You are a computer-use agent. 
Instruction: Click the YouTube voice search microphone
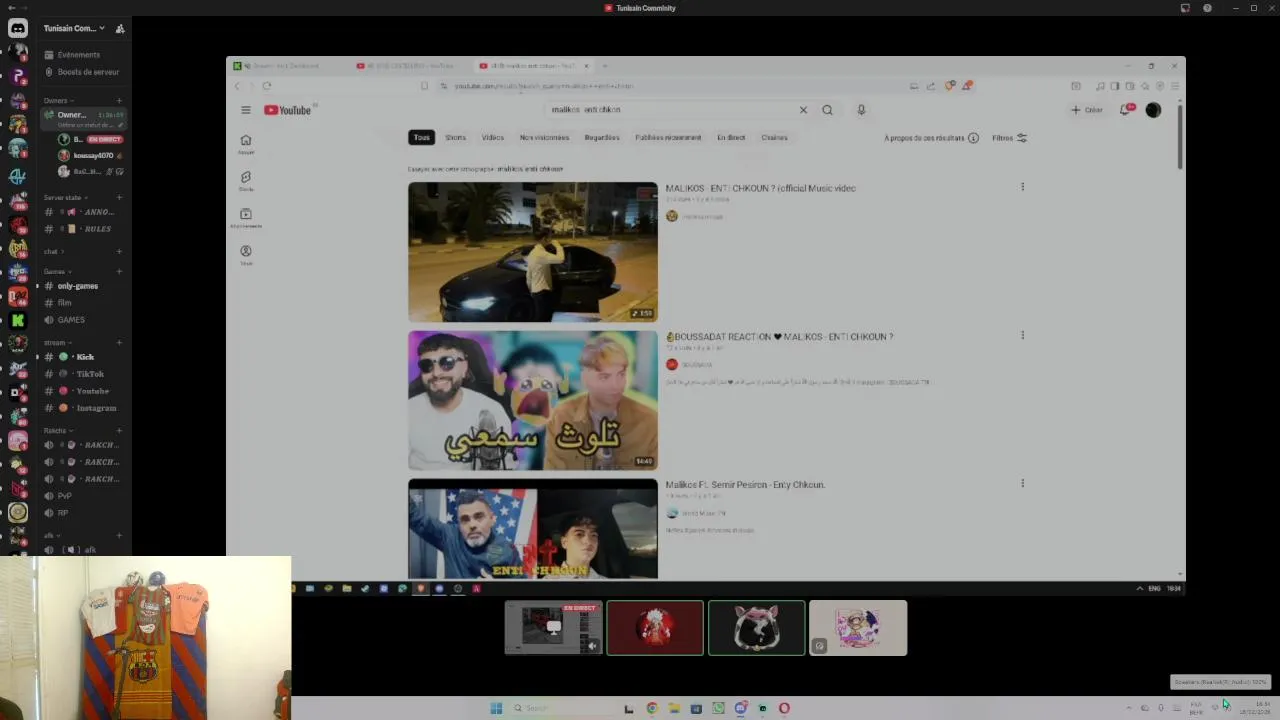(861, 110)
